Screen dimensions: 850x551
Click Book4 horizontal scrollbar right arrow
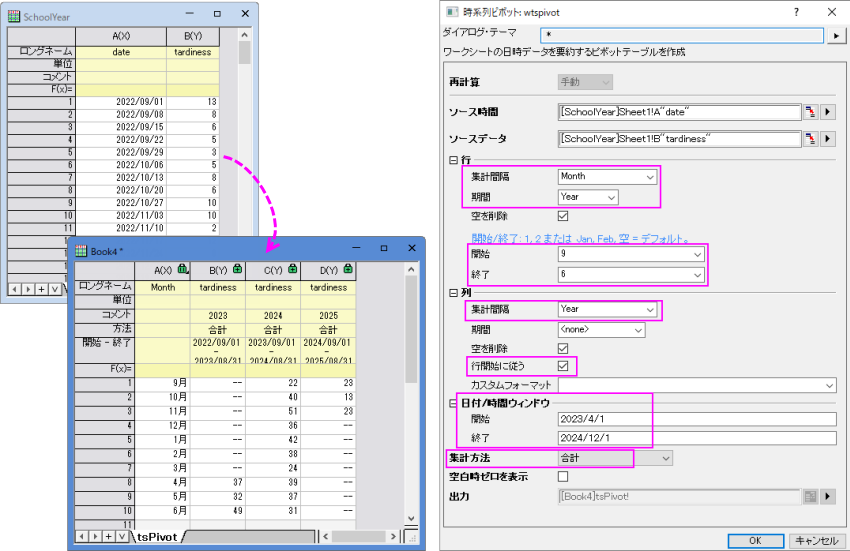pyautogui.click(x=394, y=536)
